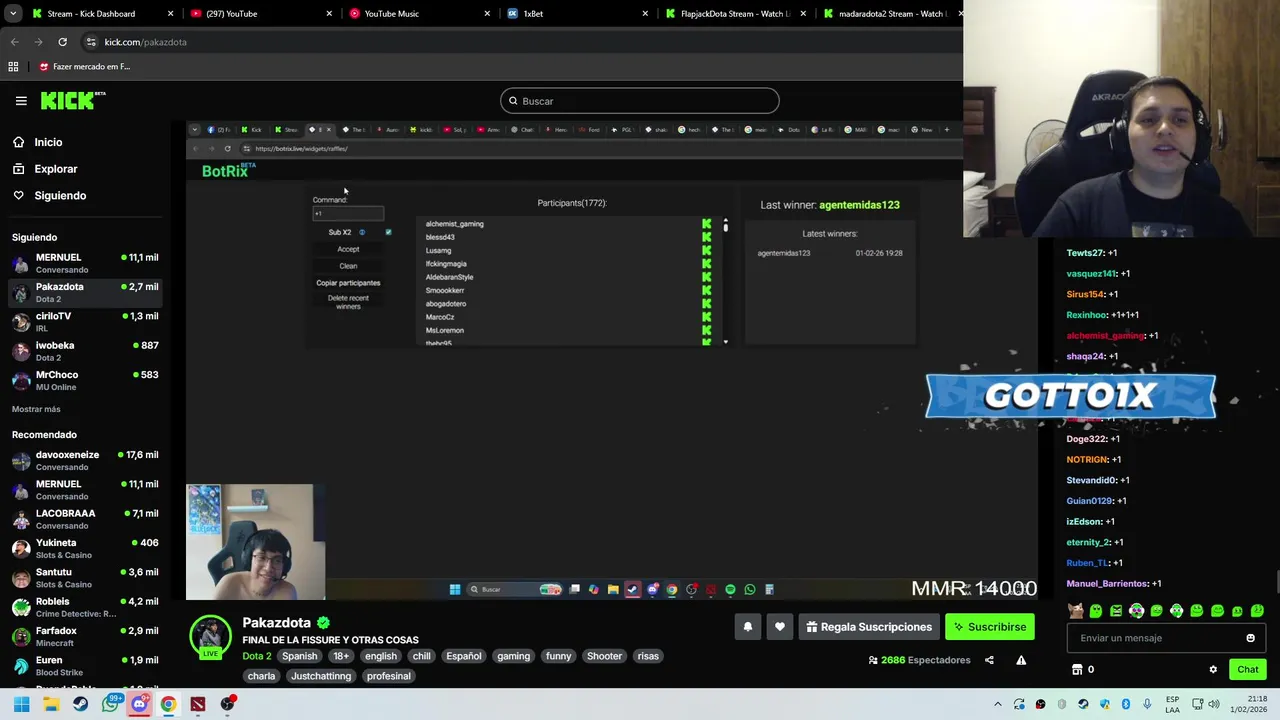Open the Fazer mercado bookmark
The image size is (1280, 720).
[85, 67]
